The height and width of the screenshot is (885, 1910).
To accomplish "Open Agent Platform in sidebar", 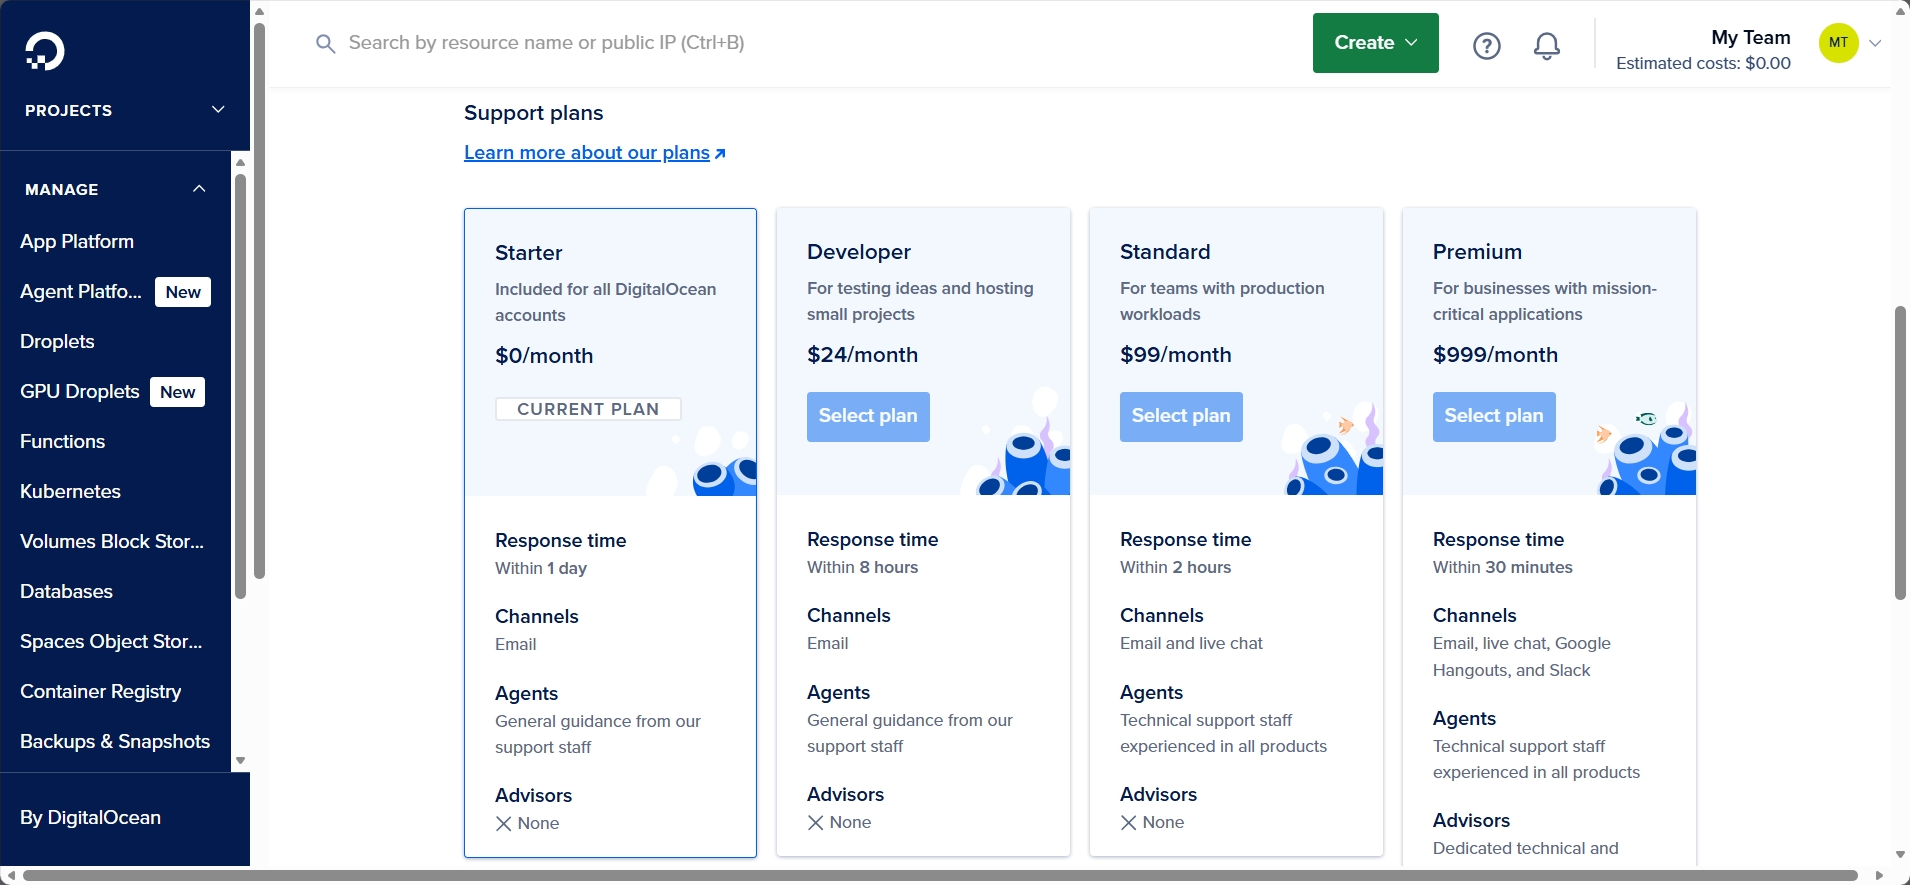I will pyautogui.click(x=81, y=291).
